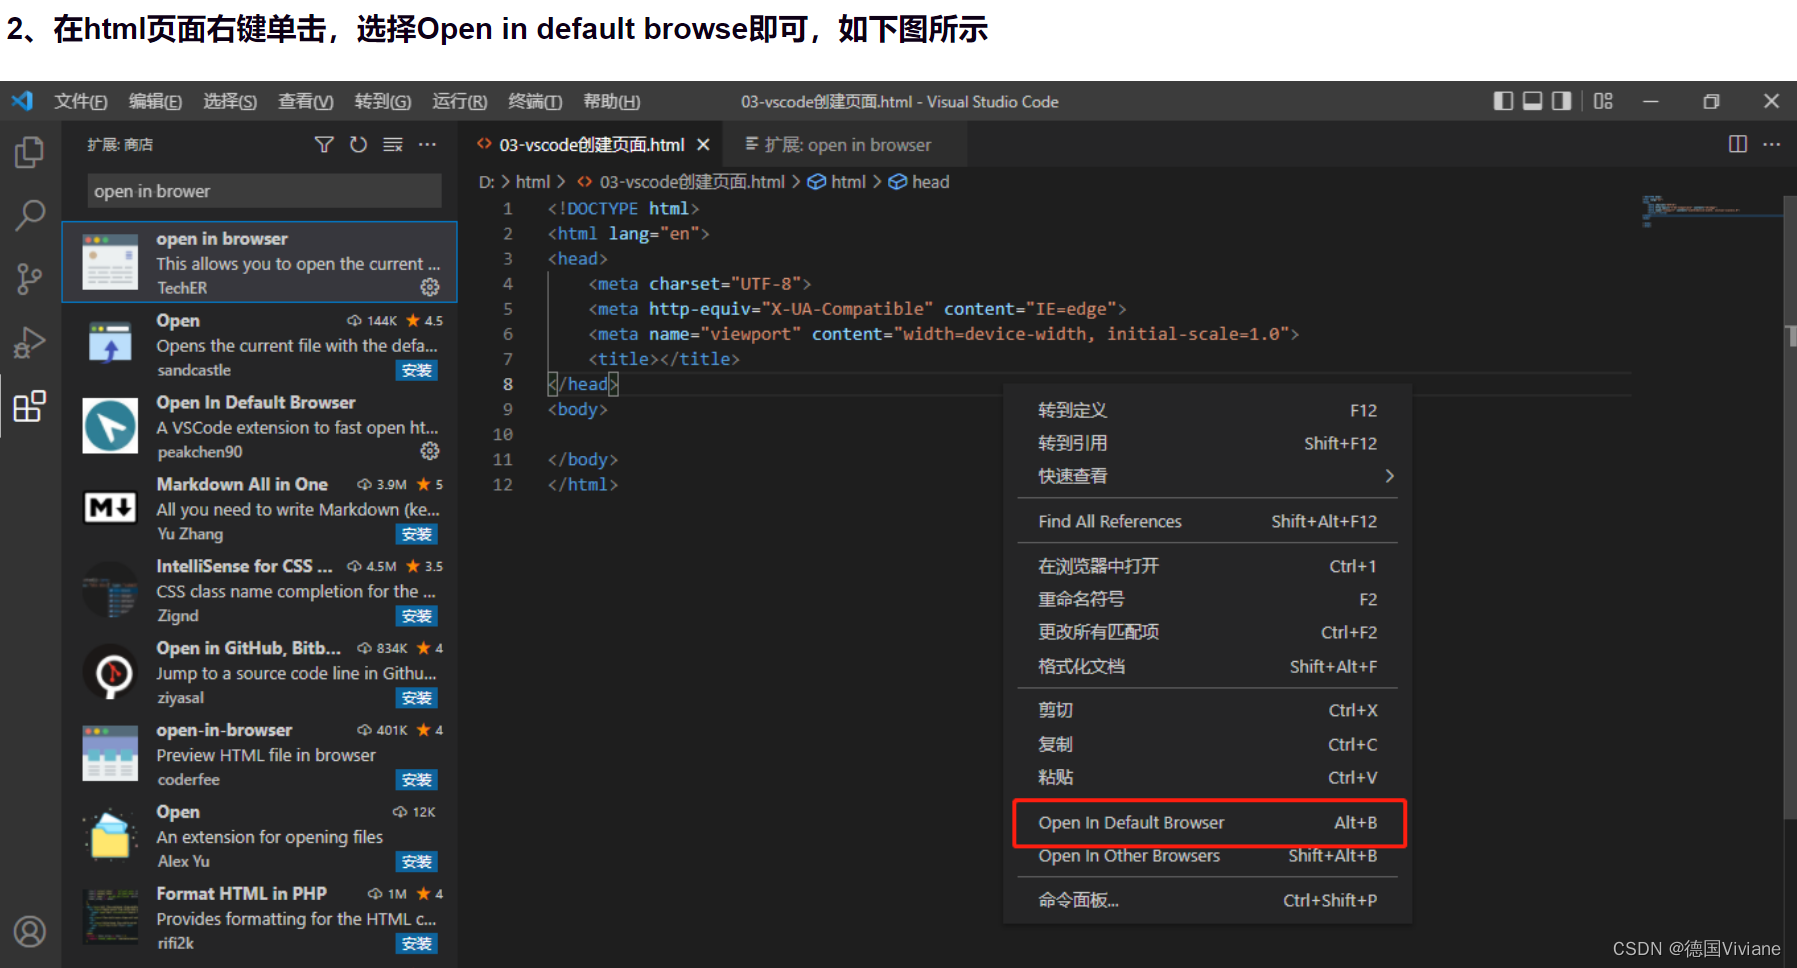Click the VS Code logo icon
Image resolution: width=1797 pixels, height=968 pixels.
click(22, 101)
